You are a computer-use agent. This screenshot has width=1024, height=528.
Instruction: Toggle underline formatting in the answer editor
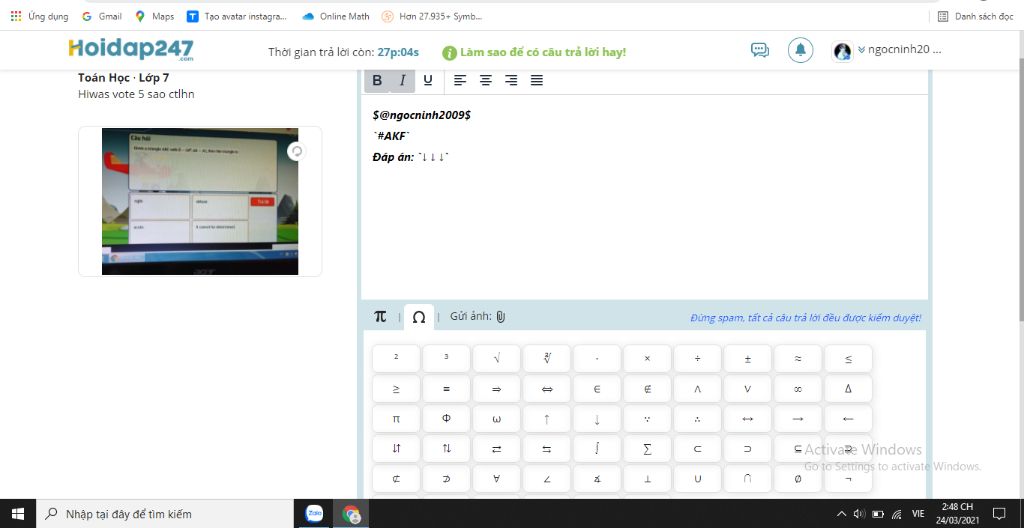(428, 80)
